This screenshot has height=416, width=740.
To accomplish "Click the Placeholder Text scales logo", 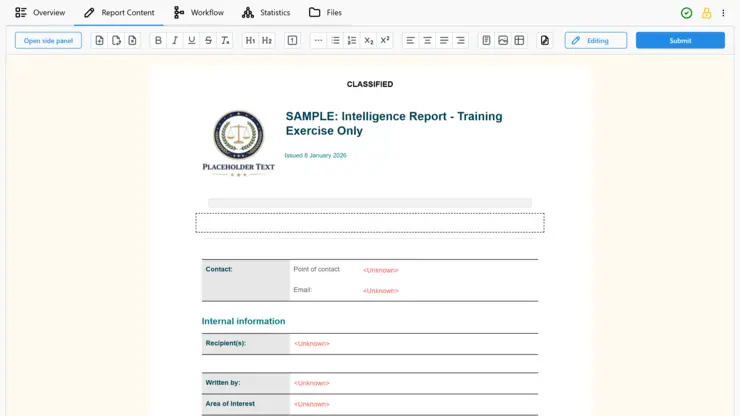I will click(x=238, y=144).
